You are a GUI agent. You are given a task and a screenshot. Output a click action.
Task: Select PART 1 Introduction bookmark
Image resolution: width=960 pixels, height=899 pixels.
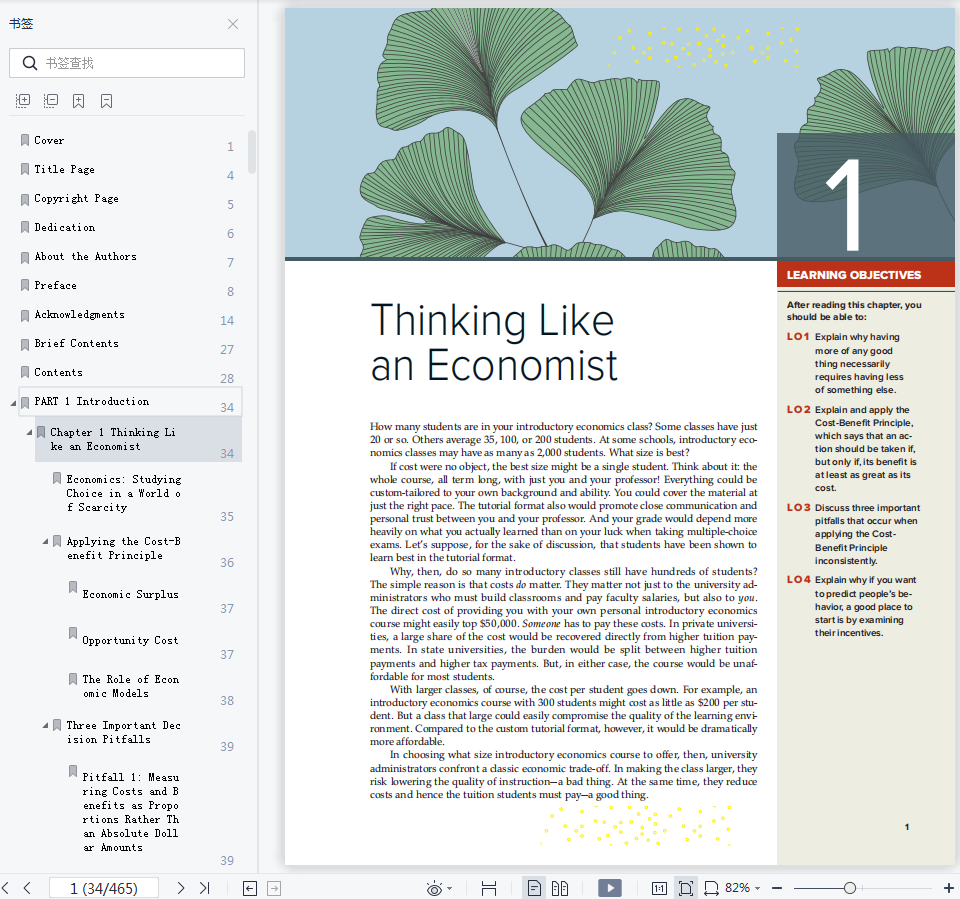(x=92, y=401)
